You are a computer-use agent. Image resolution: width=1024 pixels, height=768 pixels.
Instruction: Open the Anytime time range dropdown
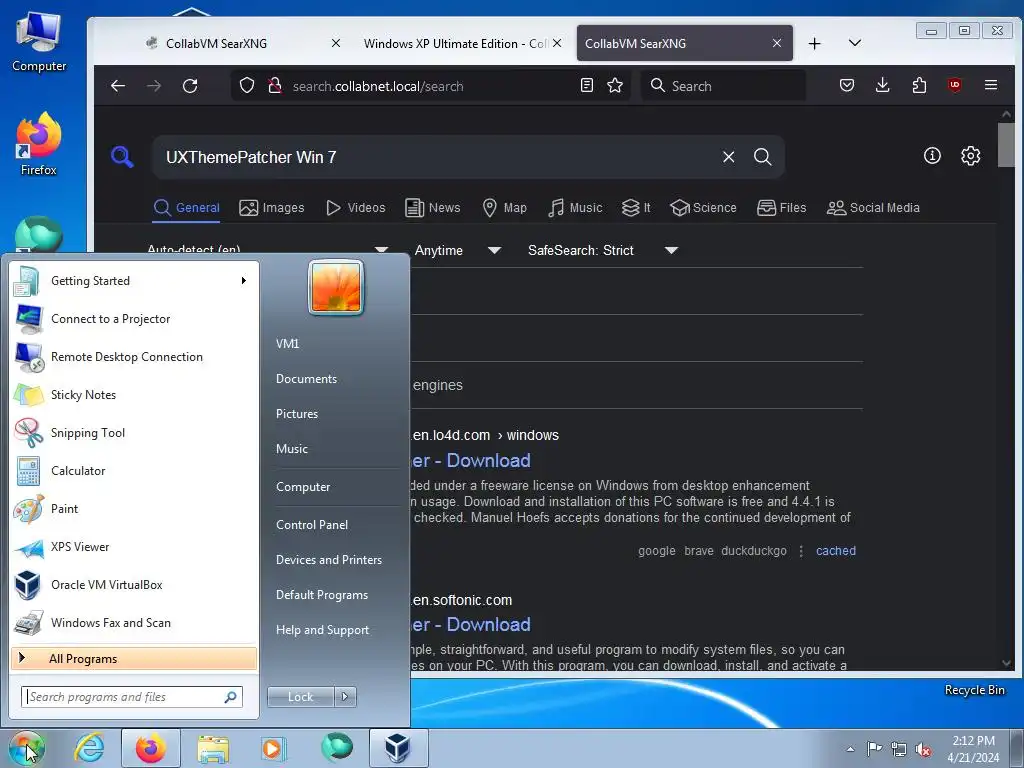458,250
